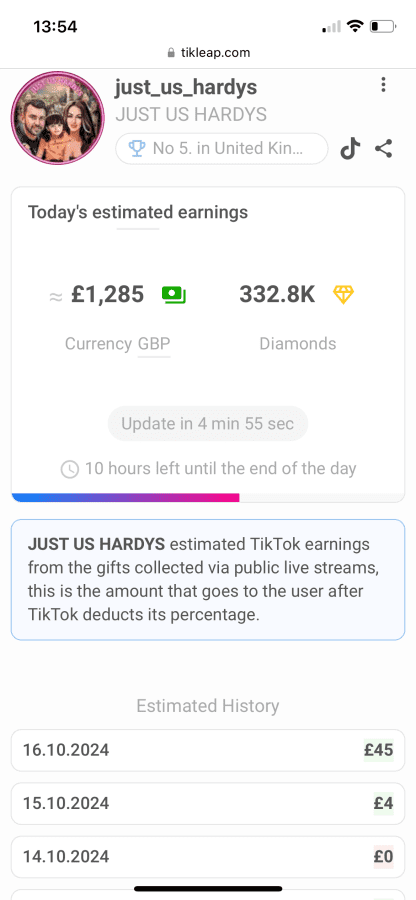Click the trophy icon in ranking pill
The width and height of the screenshot is (416, 900).
[137, 149]
